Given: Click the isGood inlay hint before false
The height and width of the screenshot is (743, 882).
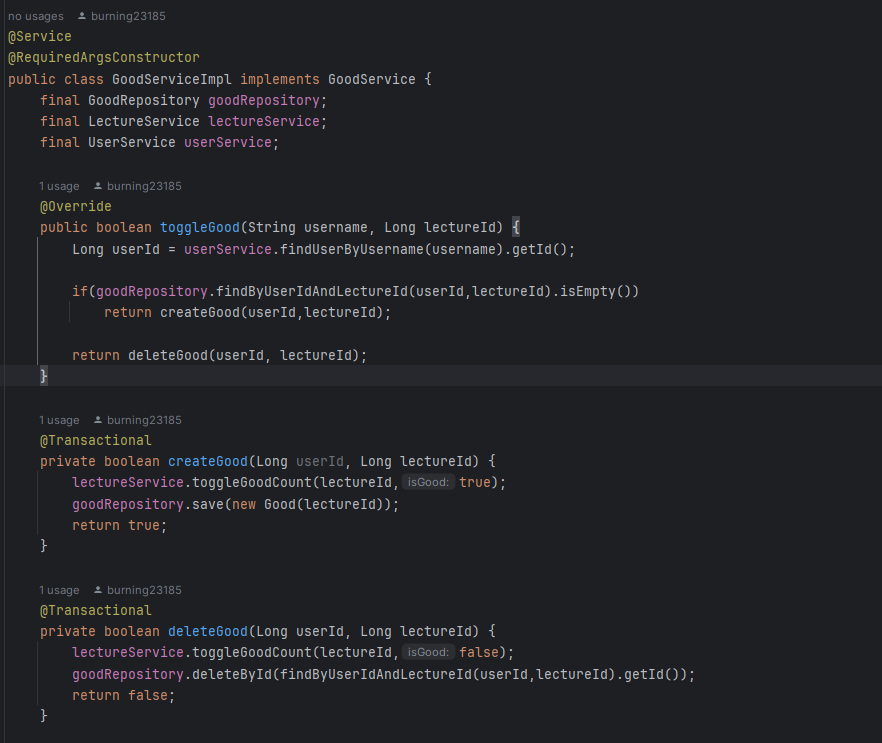Looking at the screenshot, I should click(x=428, y=652).
